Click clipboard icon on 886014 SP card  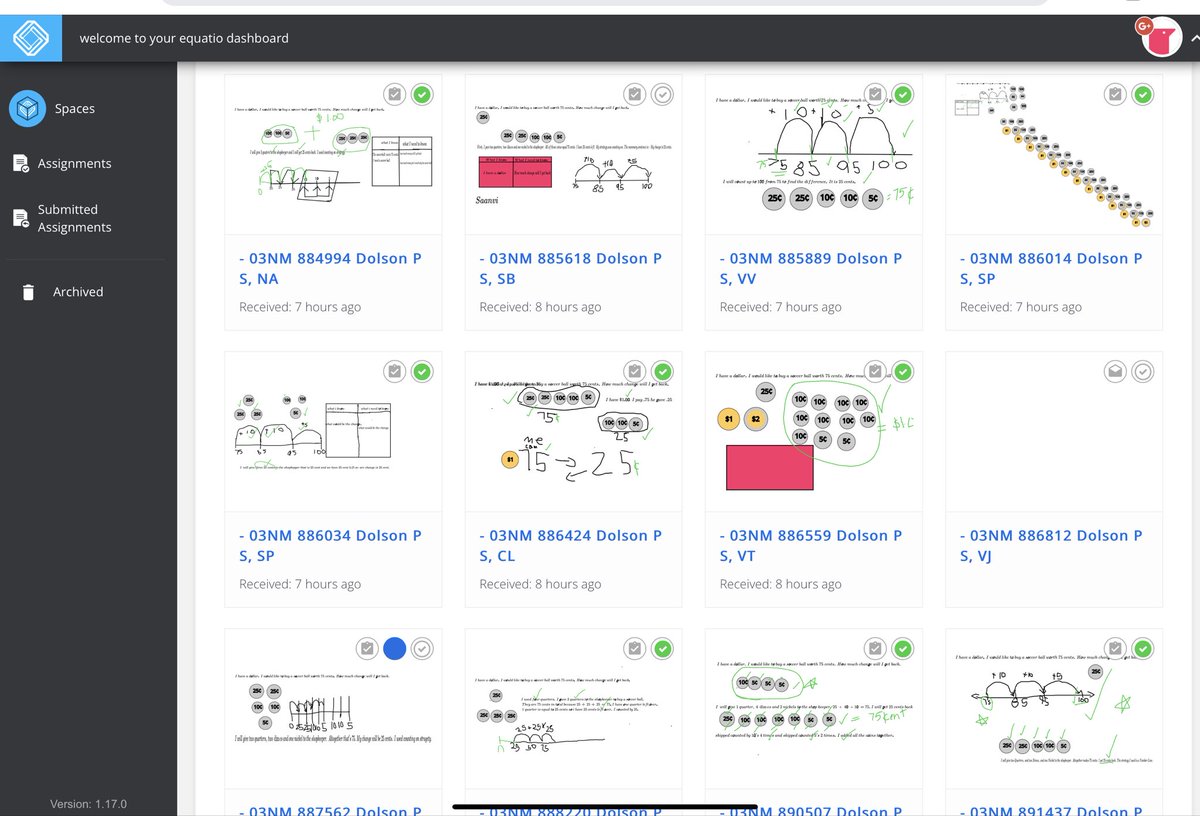[x=1115, y=95]
